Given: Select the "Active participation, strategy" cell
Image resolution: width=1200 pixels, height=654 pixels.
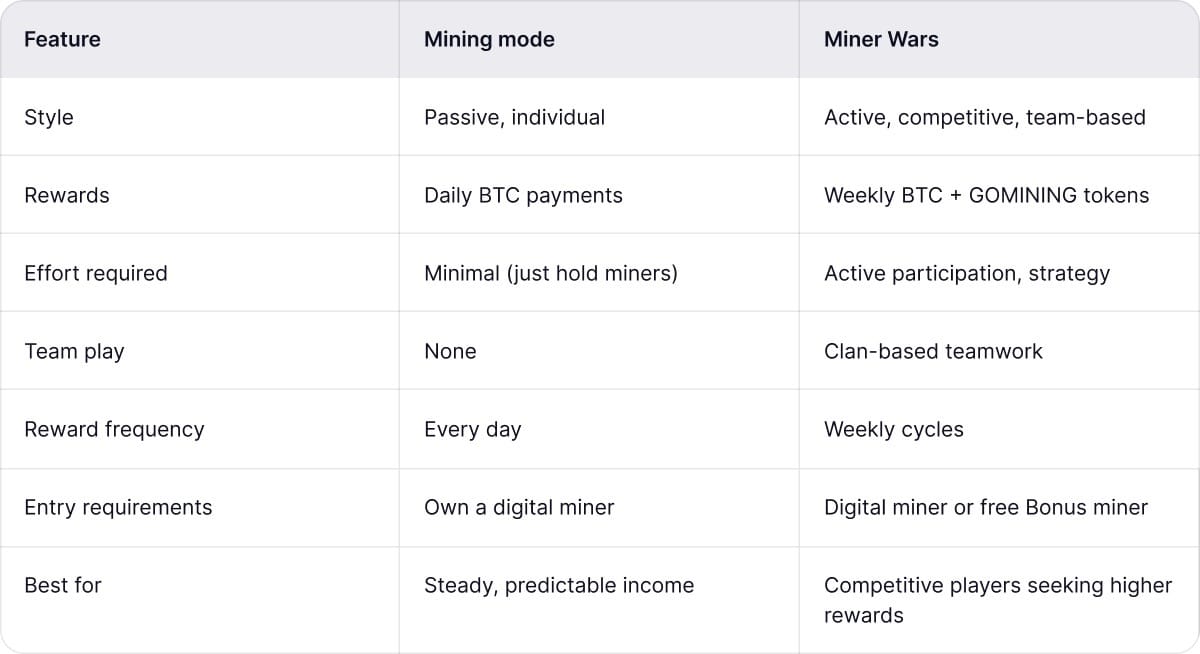Looking at the screenshot, I should click(x=966, y=273).
